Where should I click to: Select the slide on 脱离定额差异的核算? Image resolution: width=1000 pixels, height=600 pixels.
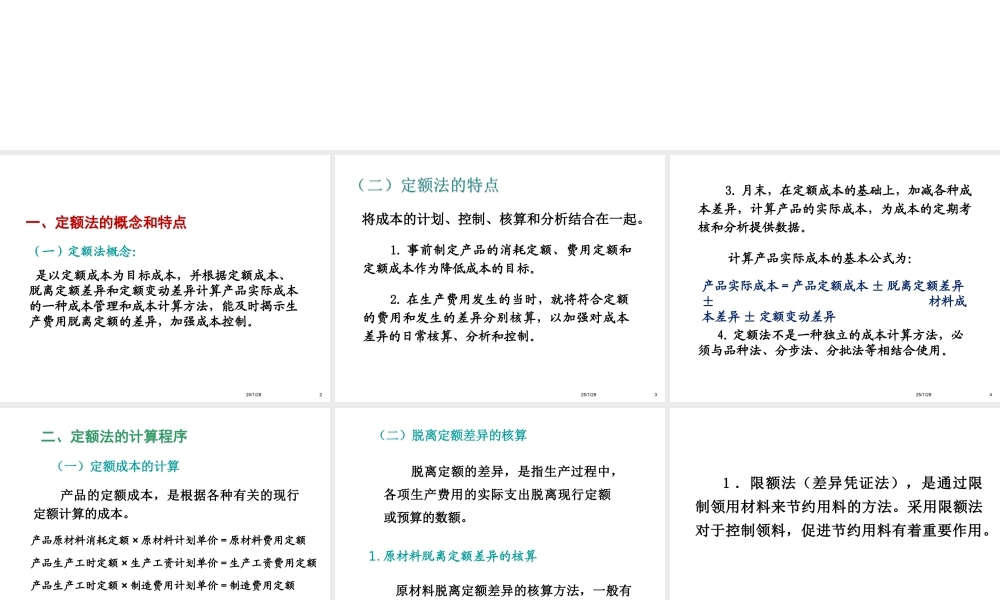point(499,500)
